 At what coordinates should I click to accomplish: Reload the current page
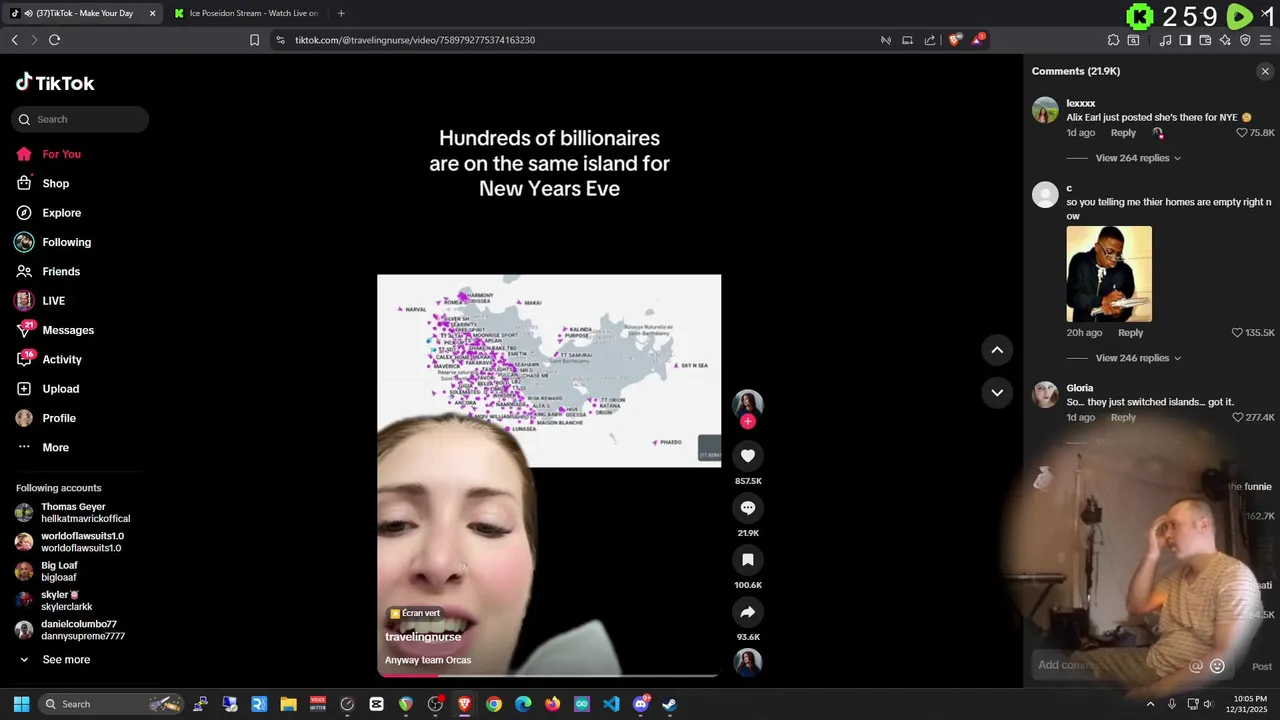[x=54, y=40]
